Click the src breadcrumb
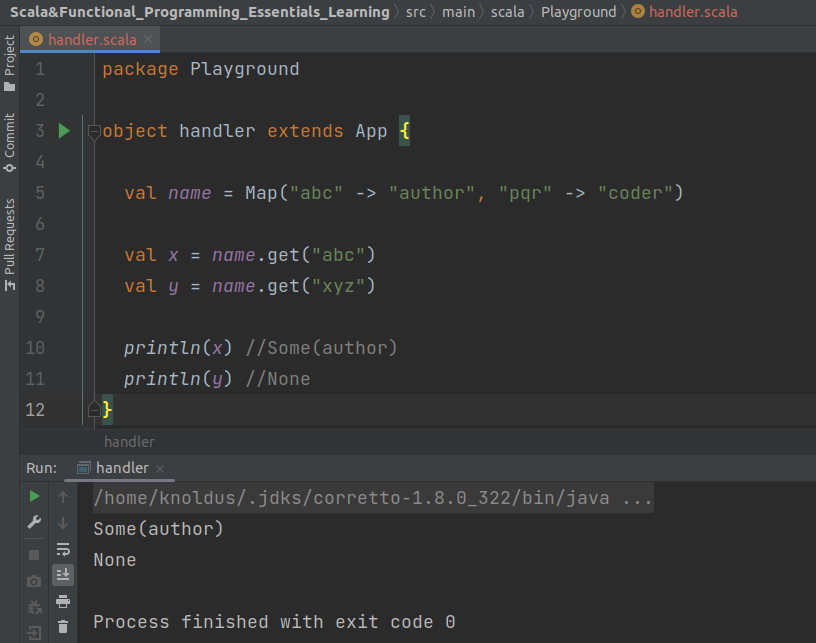The image size is (816, 643). (x=416, y=12)
